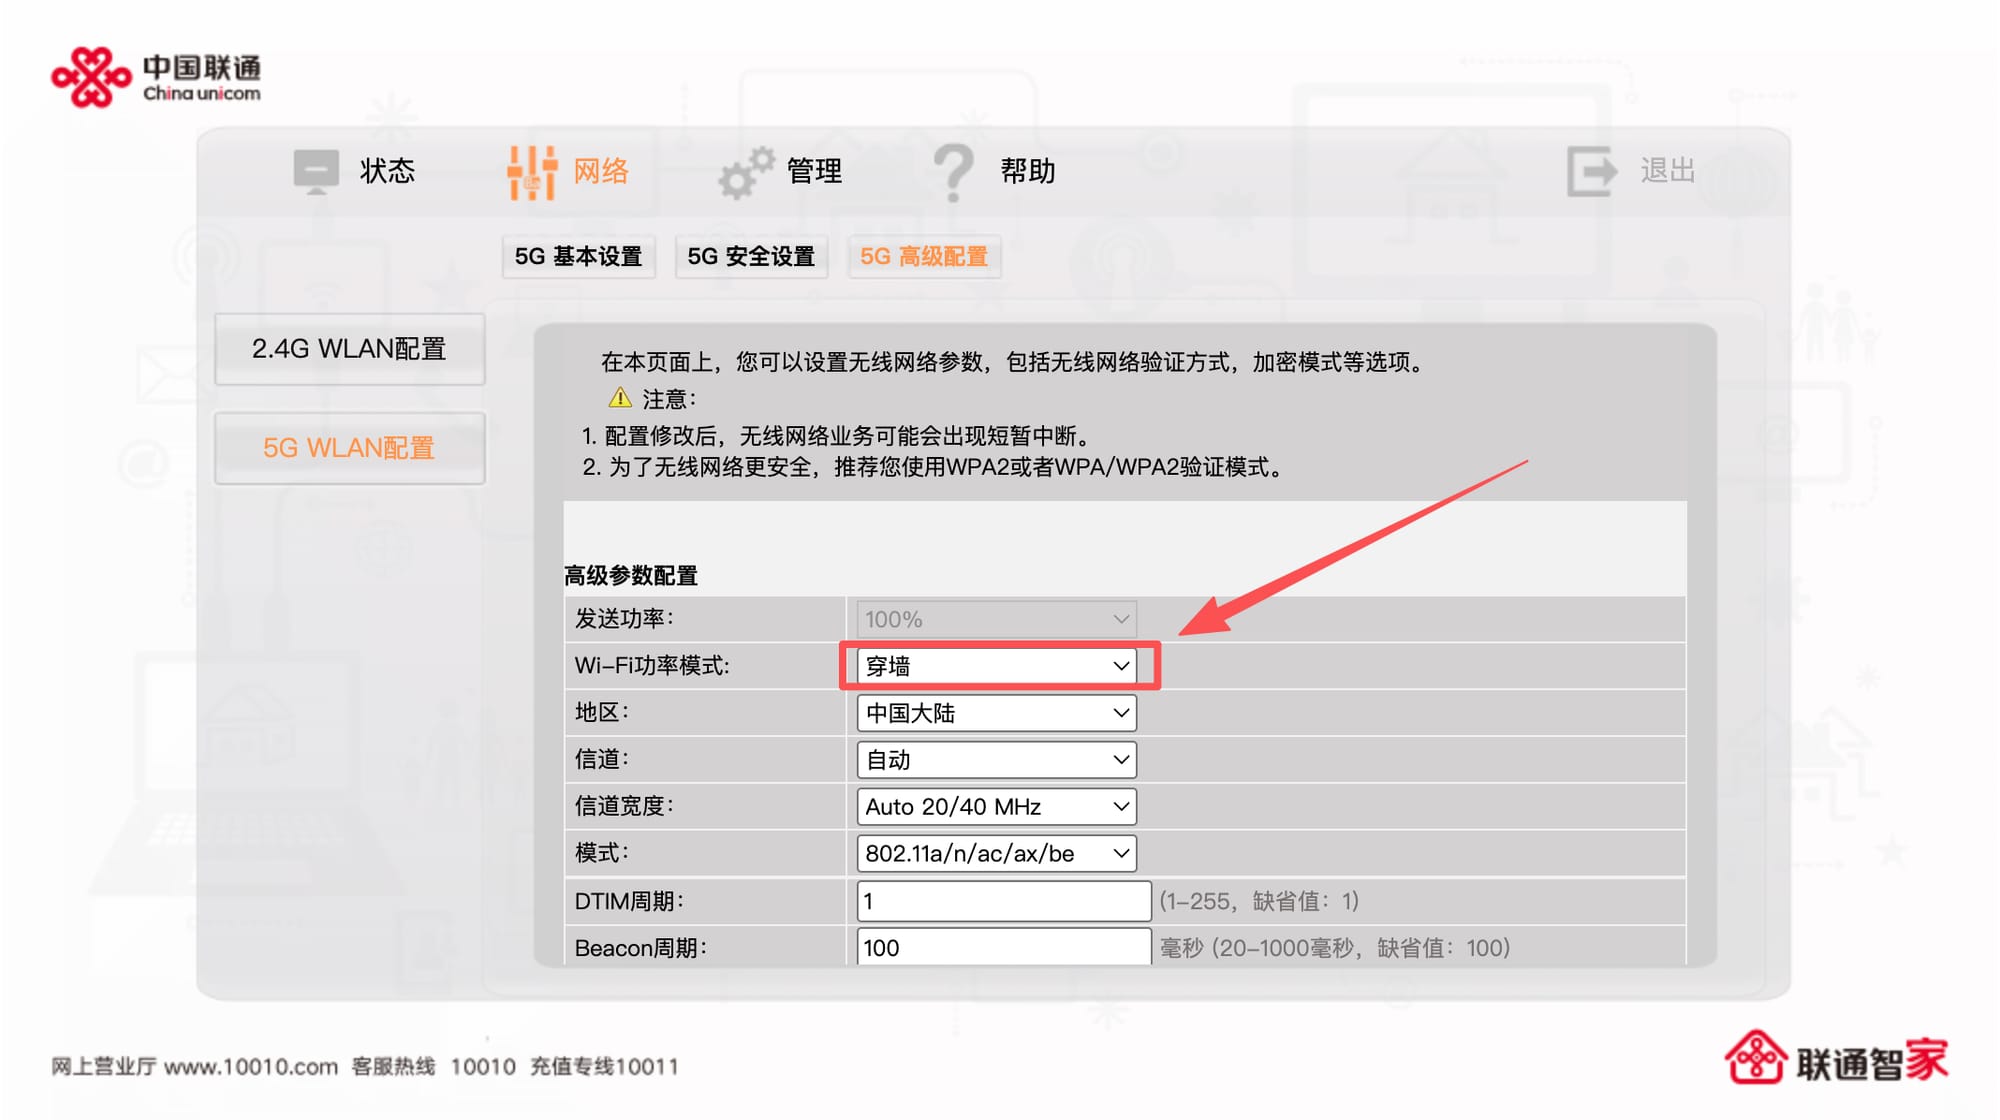The image size is (2000, 1120).
Task: Click the 联通智家 house logo
Action: [1755, 1058]
